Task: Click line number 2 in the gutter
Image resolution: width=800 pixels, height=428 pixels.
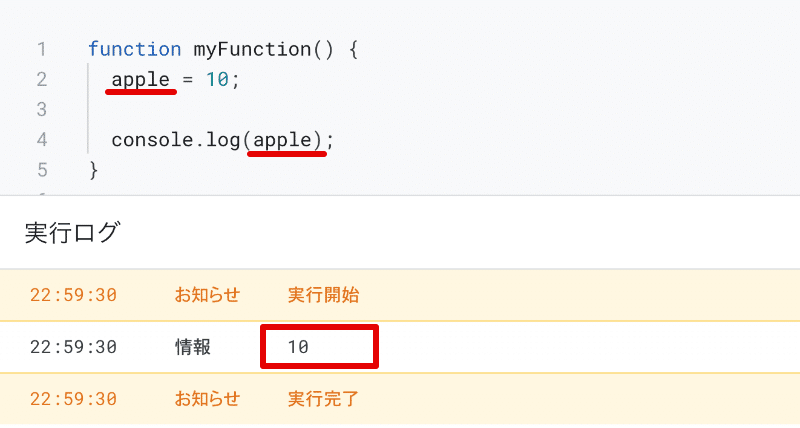Action: pos(42,80)
